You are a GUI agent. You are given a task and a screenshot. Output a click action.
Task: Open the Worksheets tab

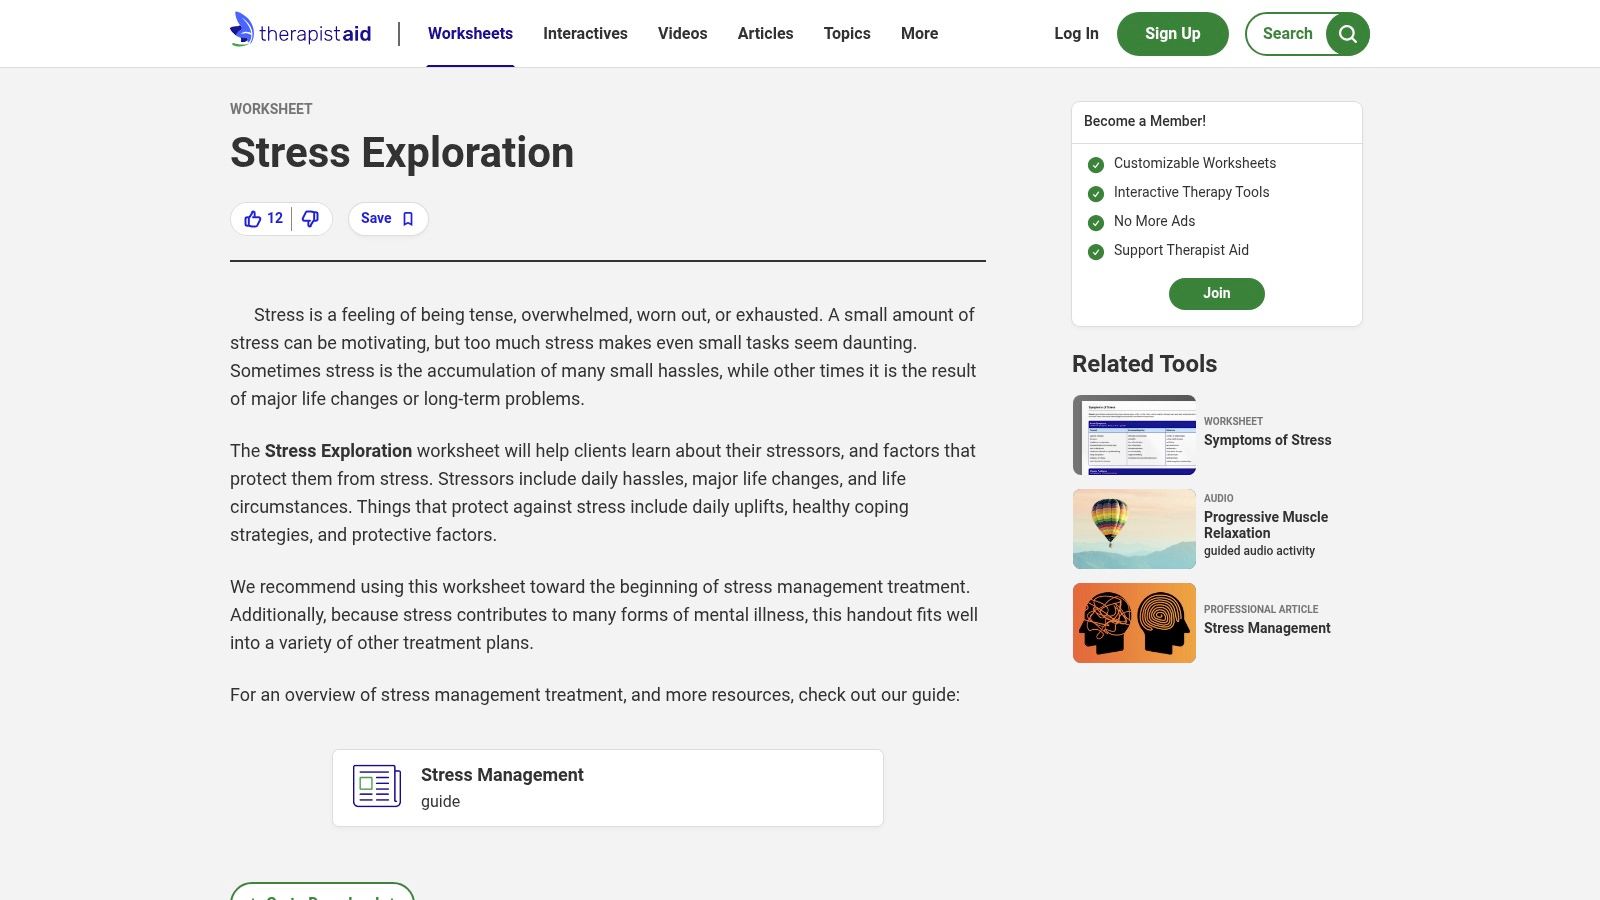point(470,33)
